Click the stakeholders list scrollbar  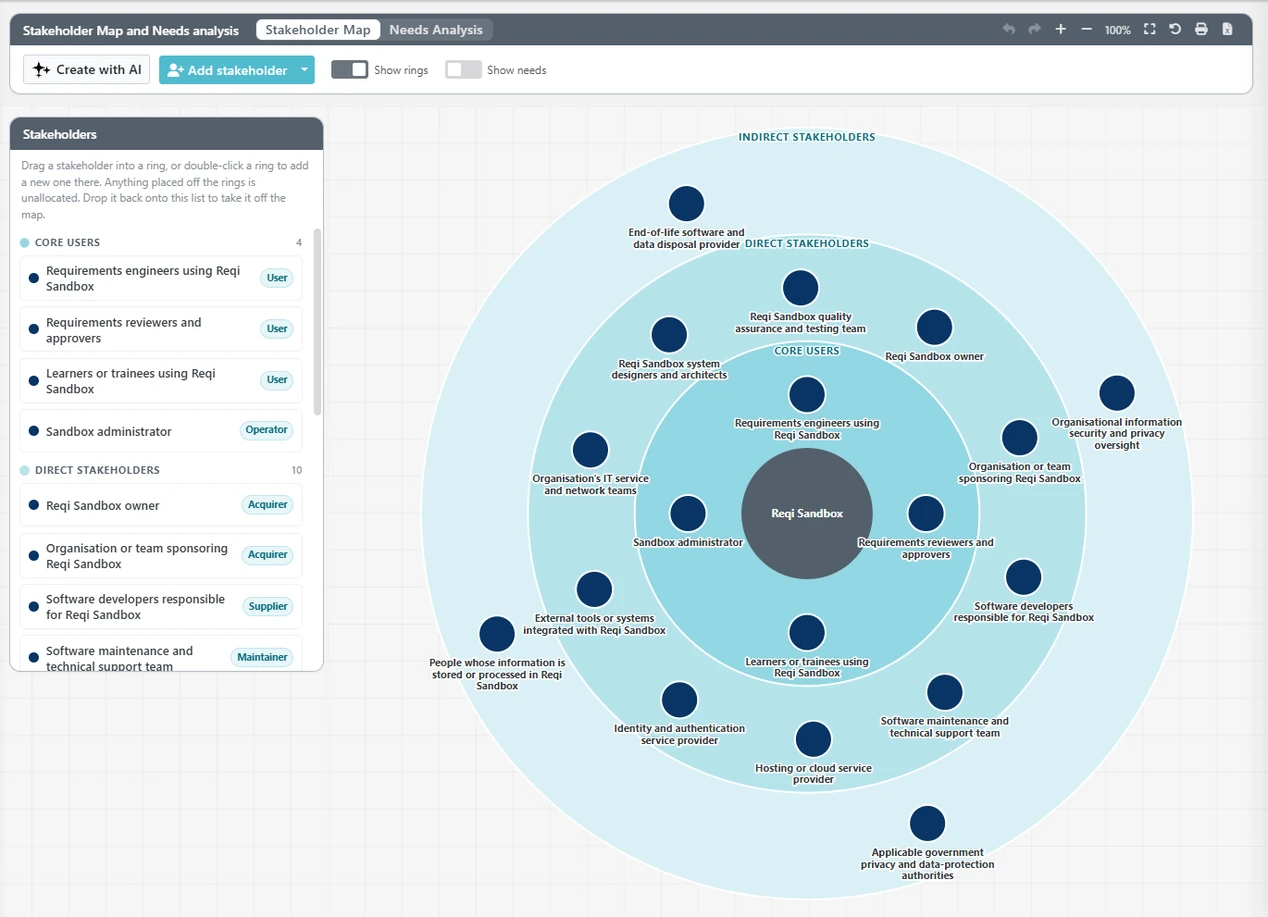pyautogui.click(x=318, y=322)
